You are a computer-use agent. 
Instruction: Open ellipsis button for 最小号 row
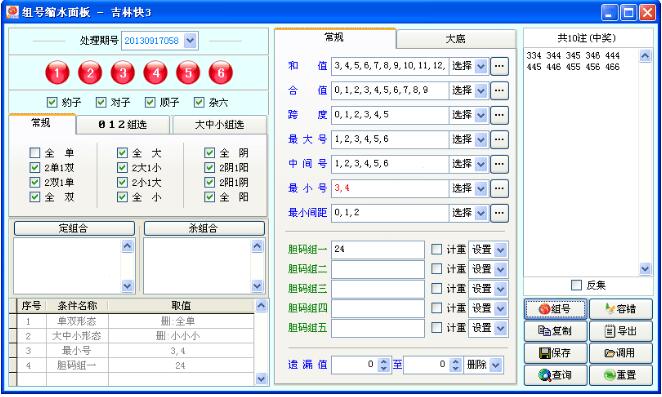(499, 188)
